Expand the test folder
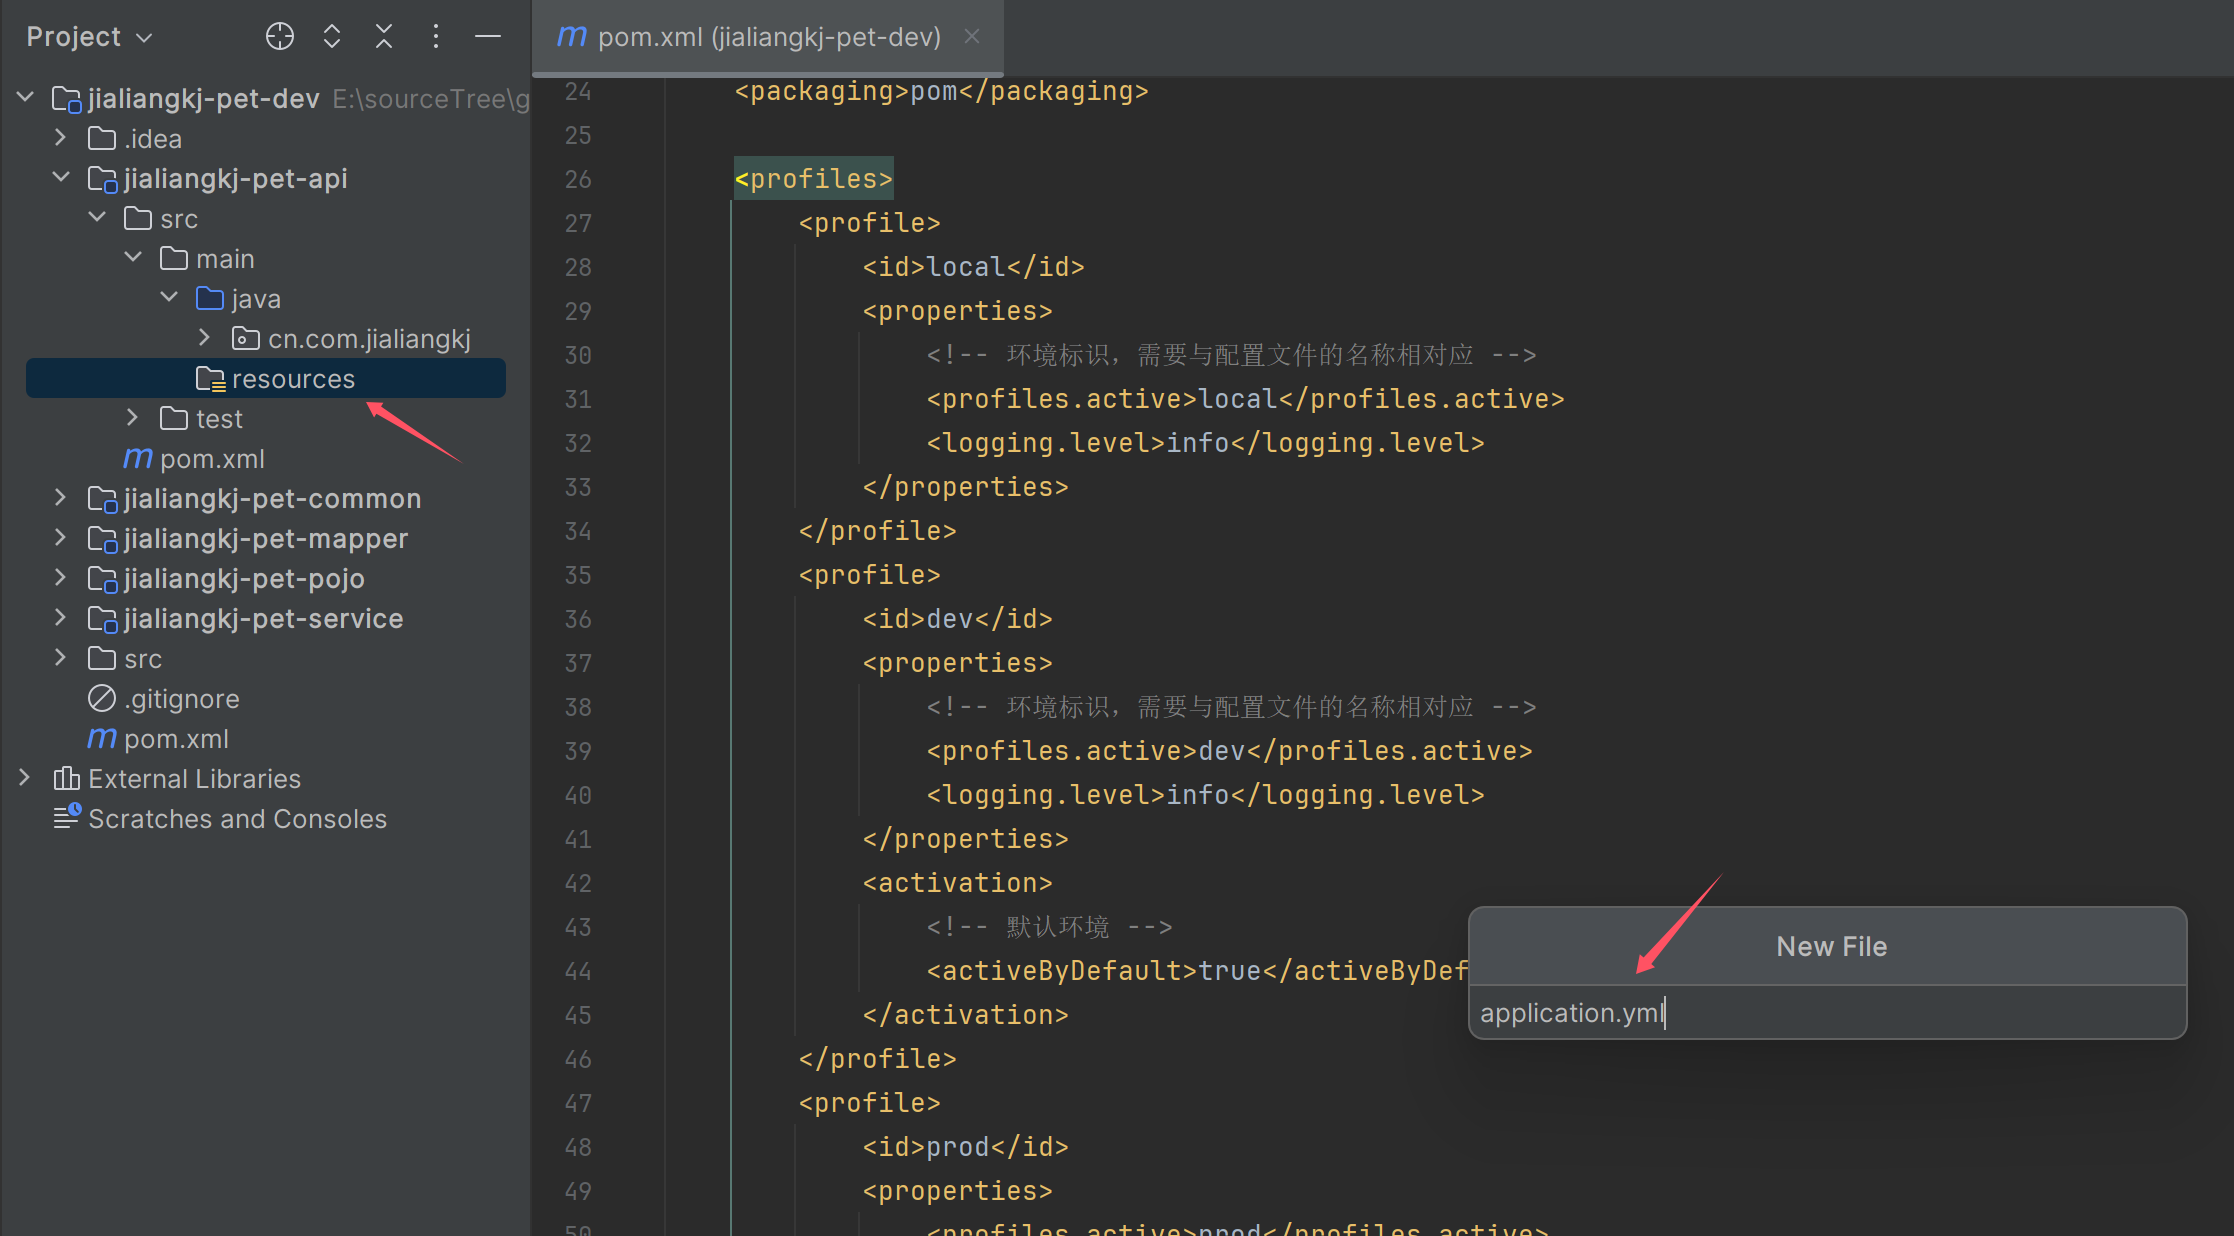The width and height of the screenshot is (2234, 1236). pos(133,418)
